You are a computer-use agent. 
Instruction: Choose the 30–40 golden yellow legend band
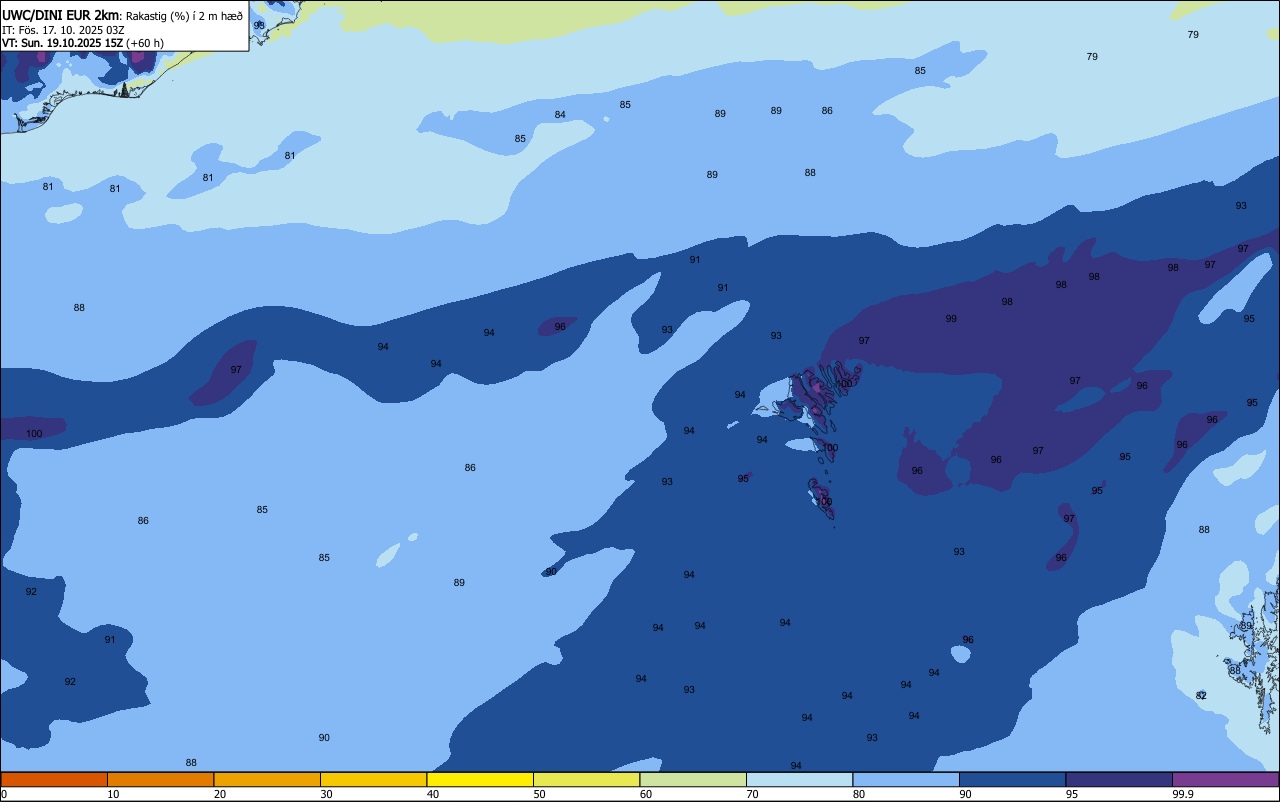coord(373,779)
